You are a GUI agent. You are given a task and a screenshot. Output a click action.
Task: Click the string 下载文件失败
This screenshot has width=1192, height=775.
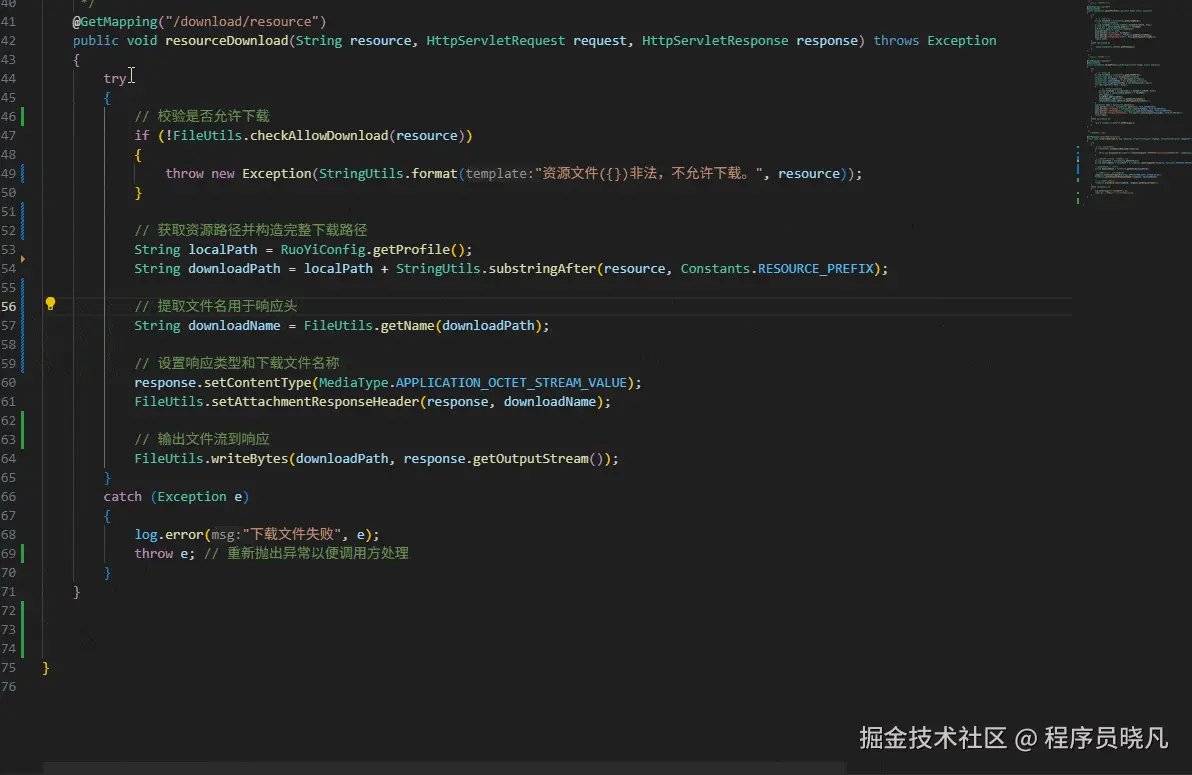pos(292,535)
